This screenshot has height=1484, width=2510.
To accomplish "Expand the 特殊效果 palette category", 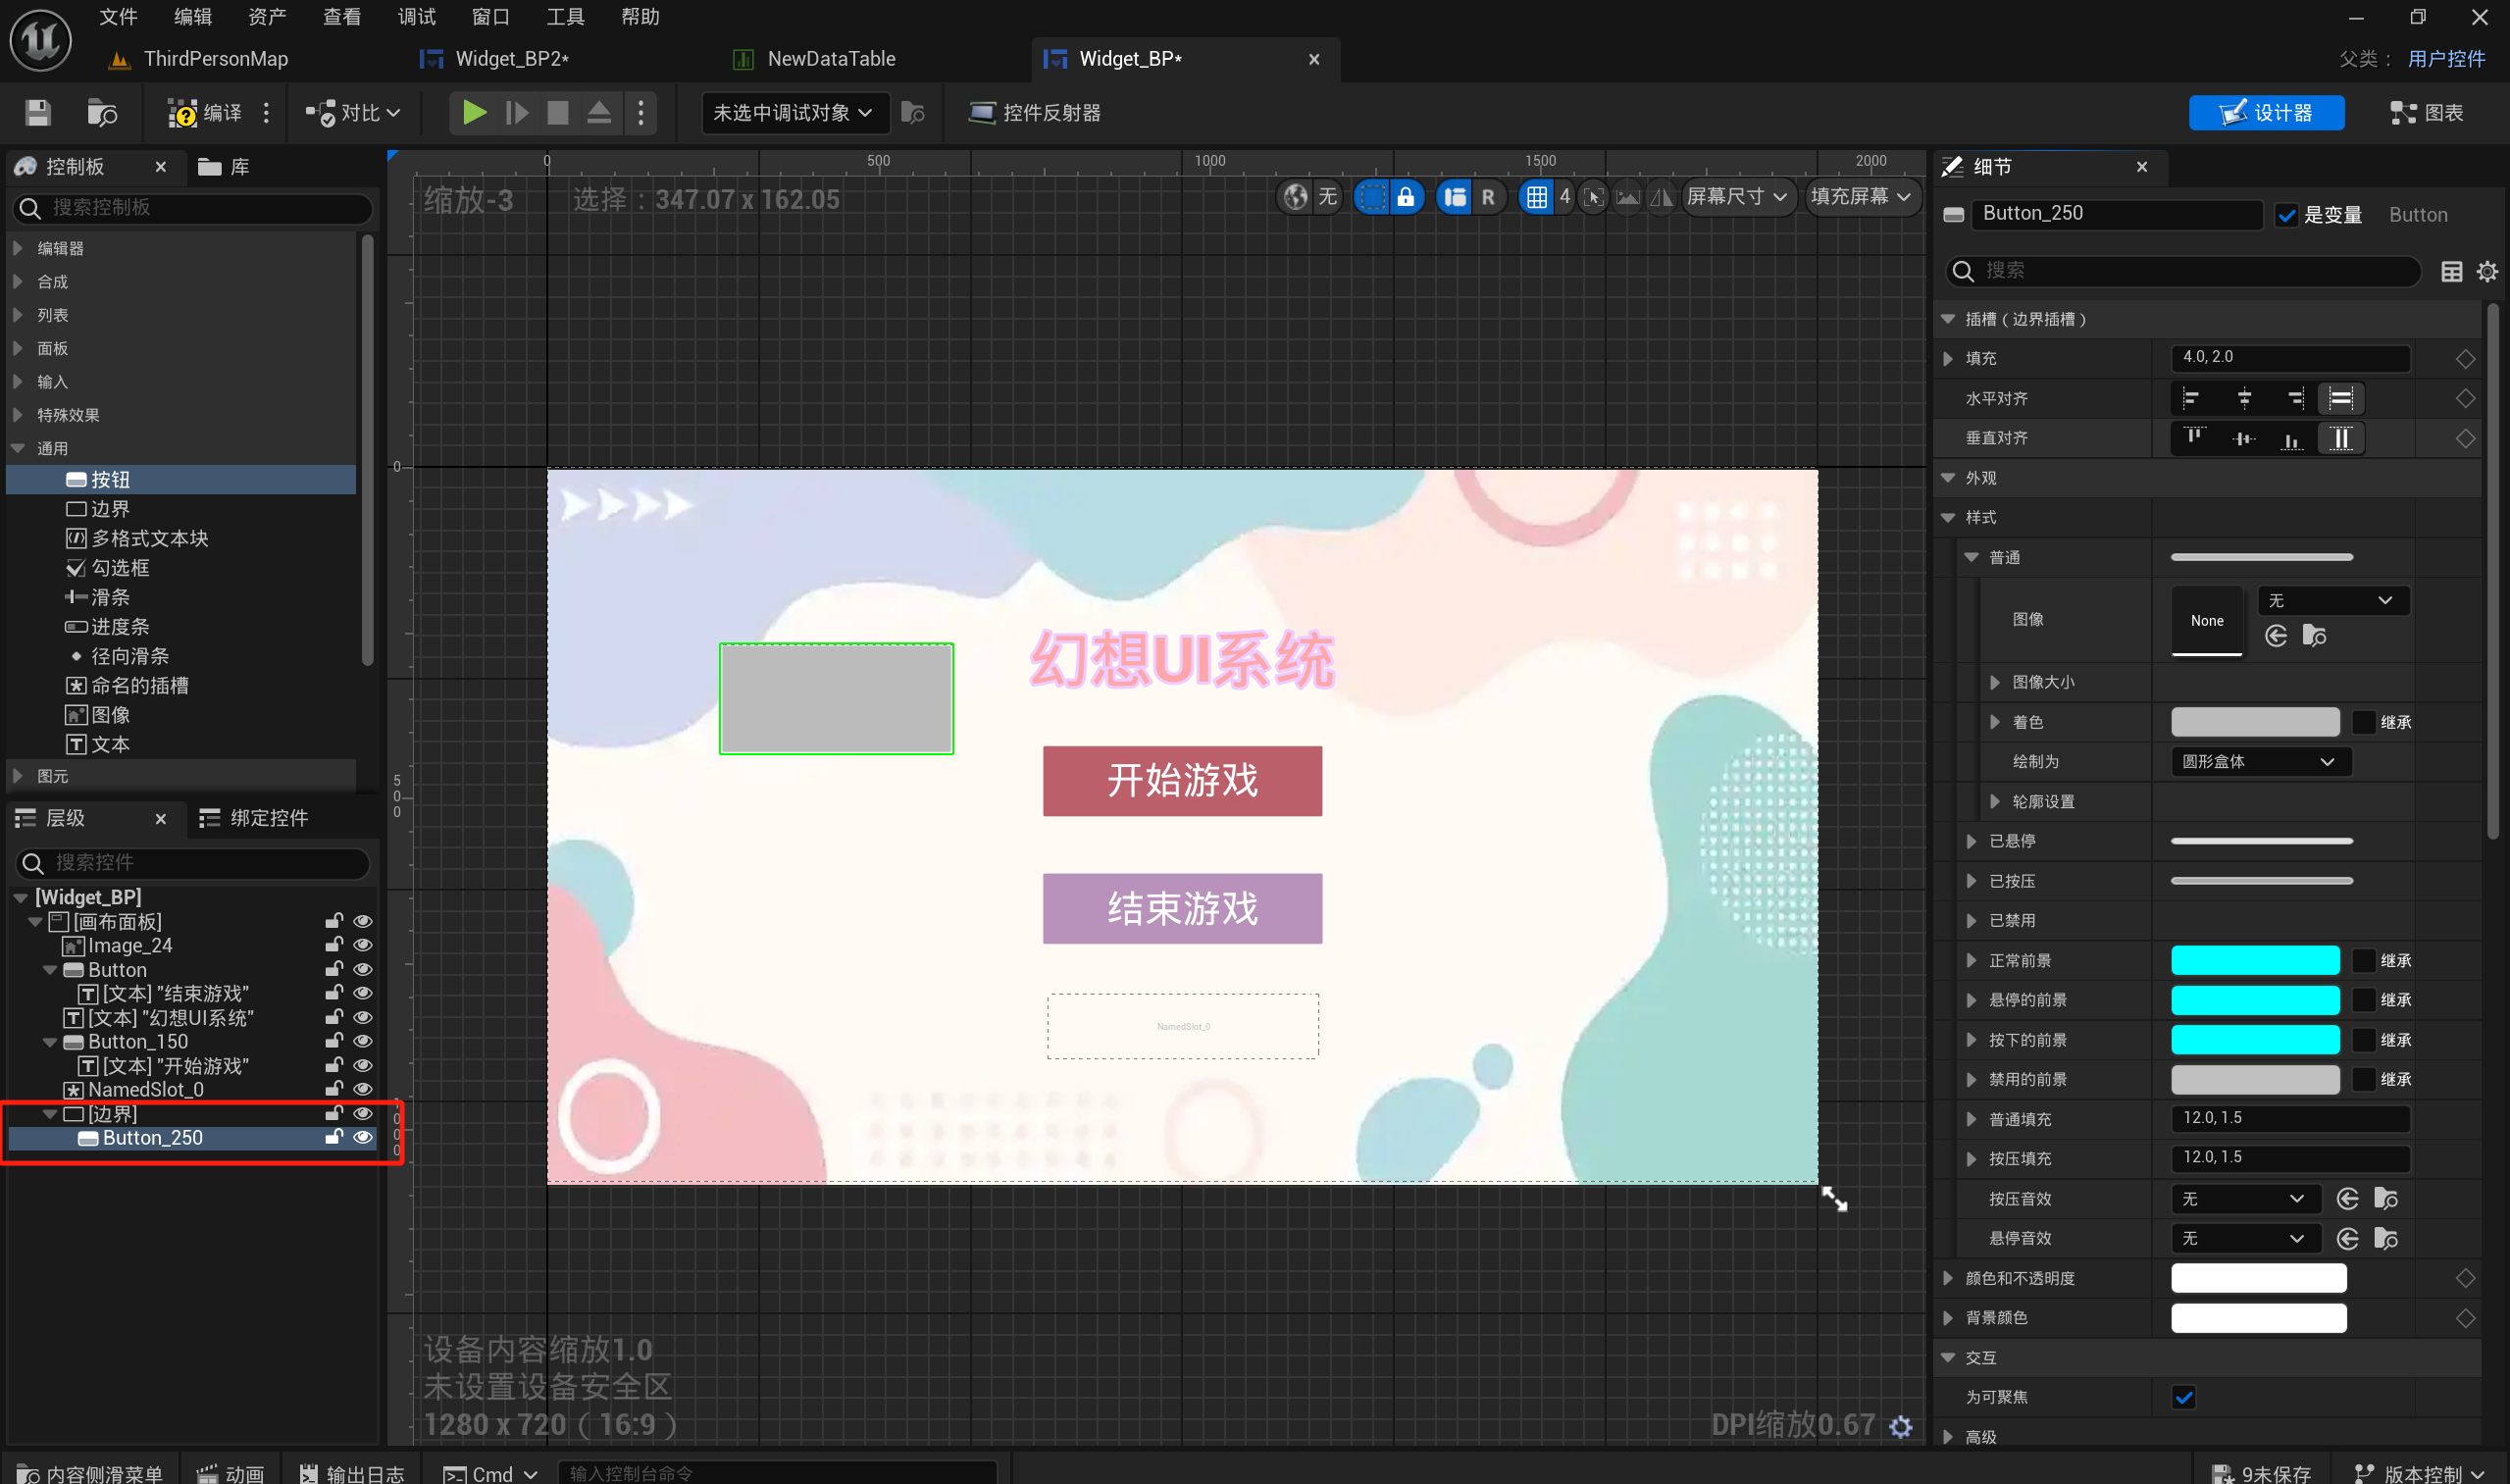I will click(x=18, y=415).
